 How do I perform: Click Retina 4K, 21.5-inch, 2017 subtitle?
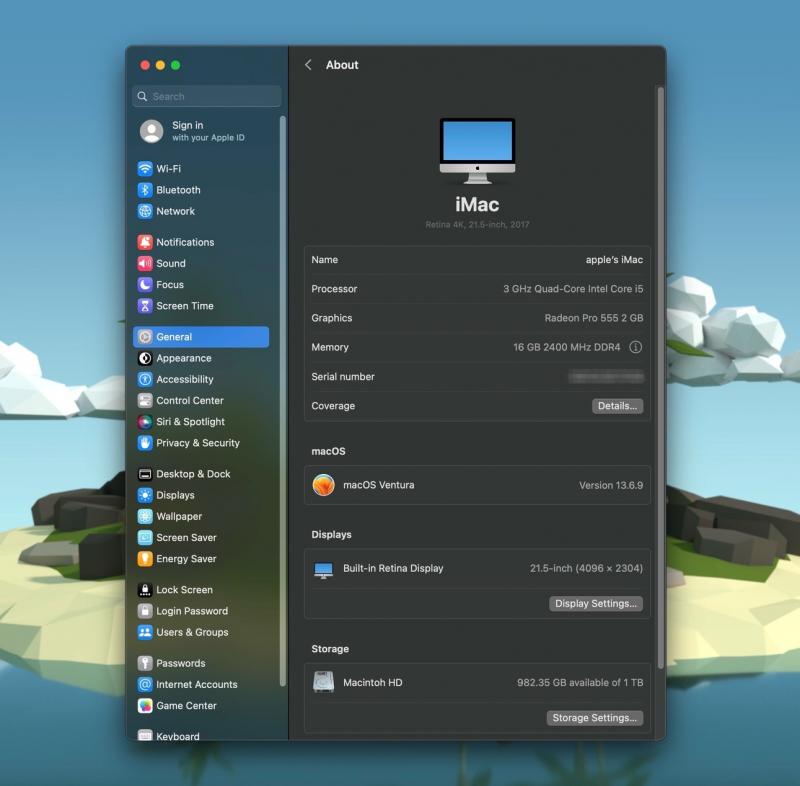point(477,224)
